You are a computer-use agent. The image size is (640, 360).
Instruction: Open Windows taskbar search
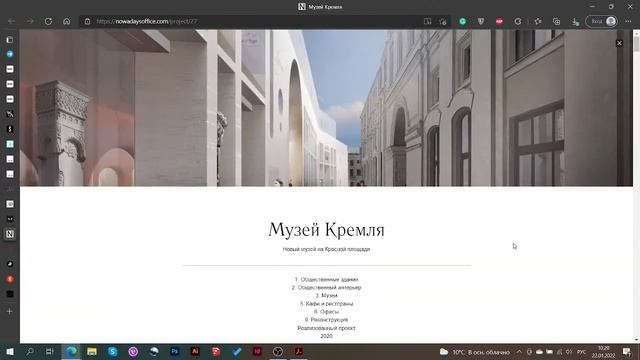coord(30,351)
